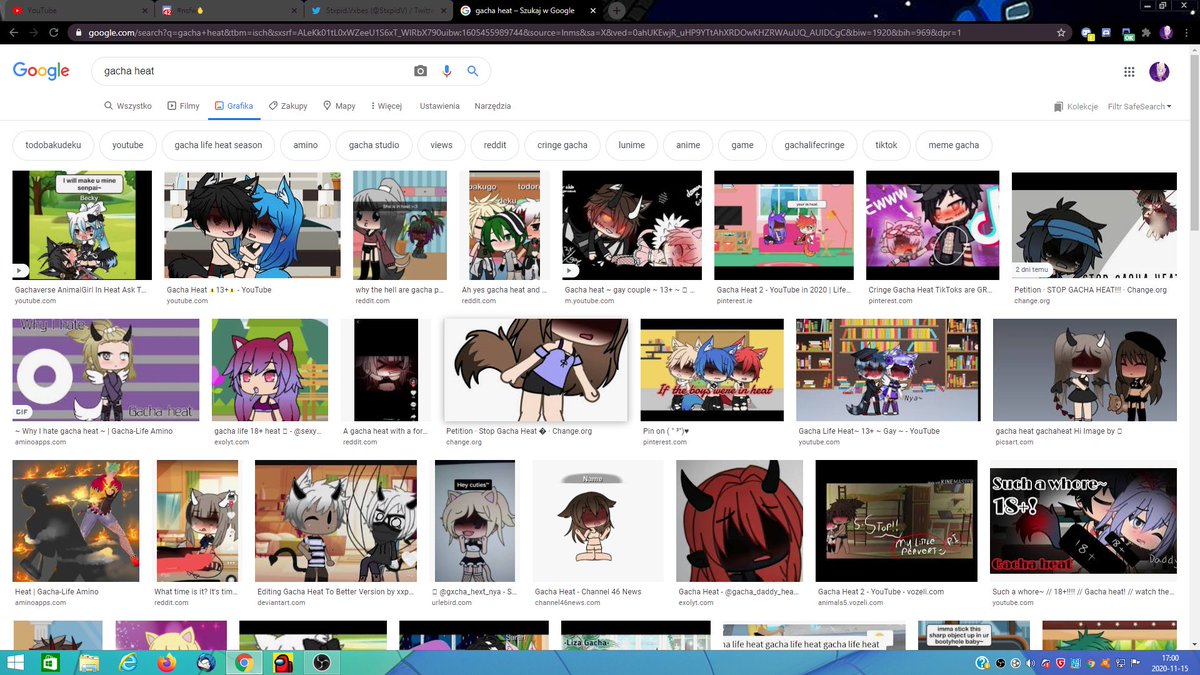1200x675 pixels.
Task: Filter by the views chip
Action: (x=441, y=145)
